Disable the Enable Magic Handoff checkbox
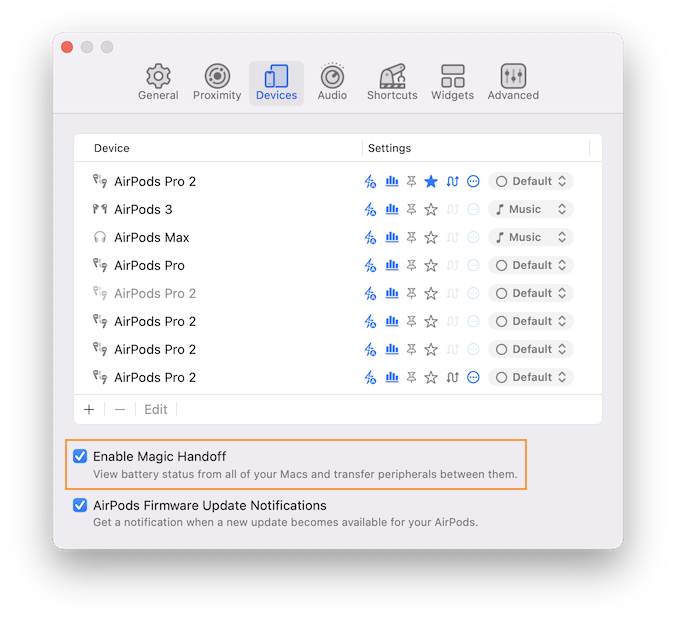Viewport: 675px width, 618px height. tap(80, 456)
